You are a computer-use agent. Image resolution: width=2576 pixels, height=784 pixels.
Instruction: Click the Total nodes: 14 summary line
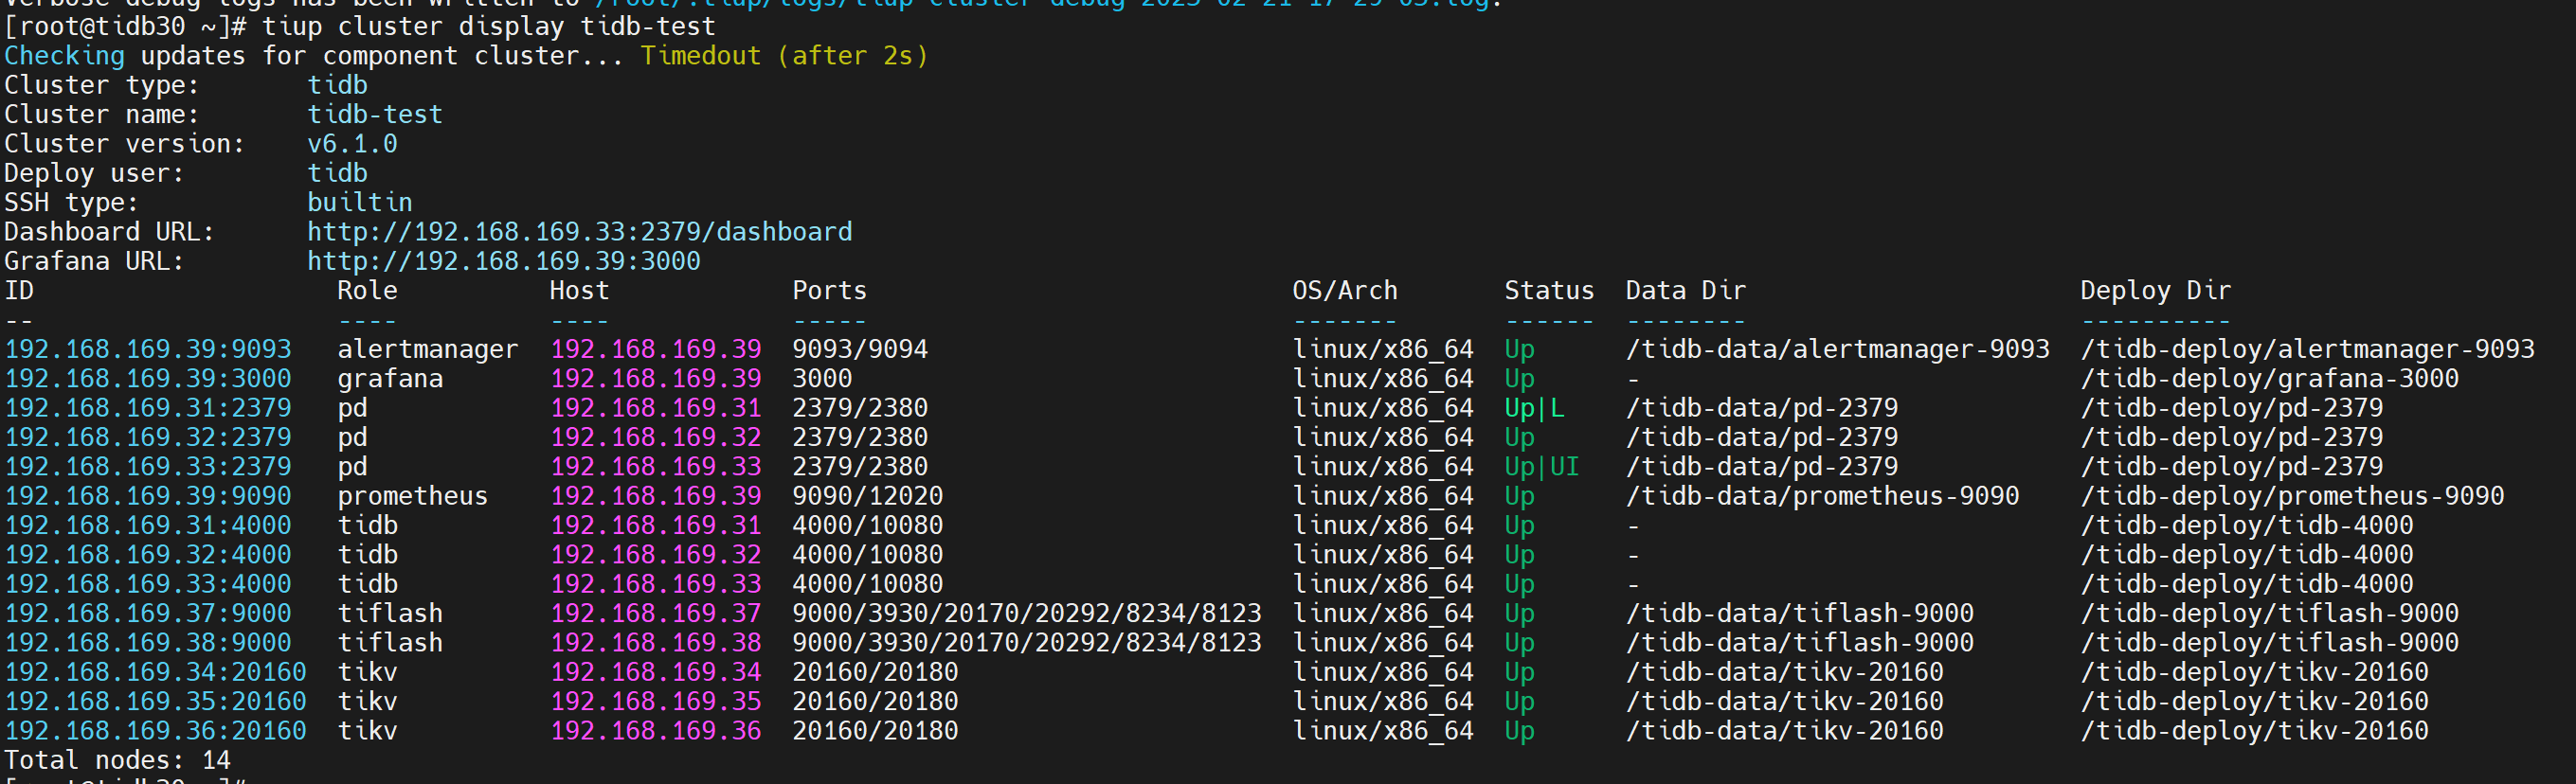point(117,760)
